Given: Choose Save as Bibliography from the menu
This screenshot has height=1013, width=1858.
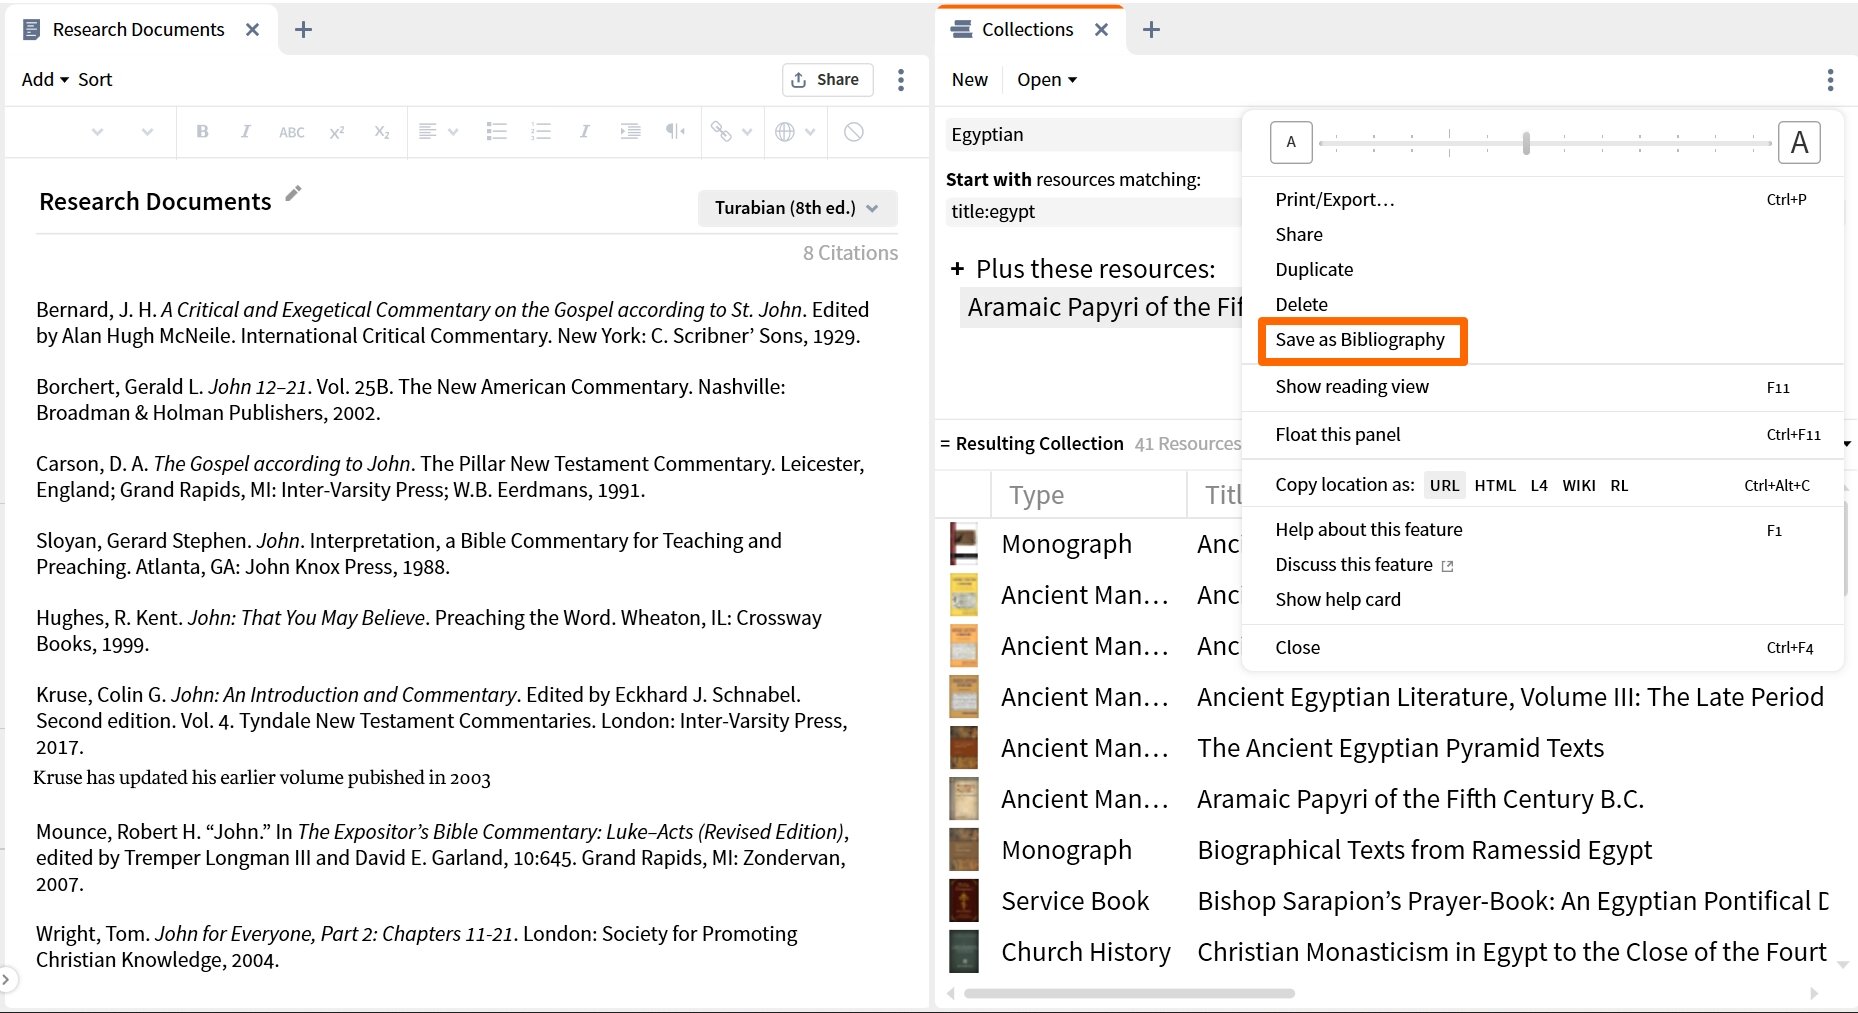Looking at the screenshot, I should pos(1359,340).
